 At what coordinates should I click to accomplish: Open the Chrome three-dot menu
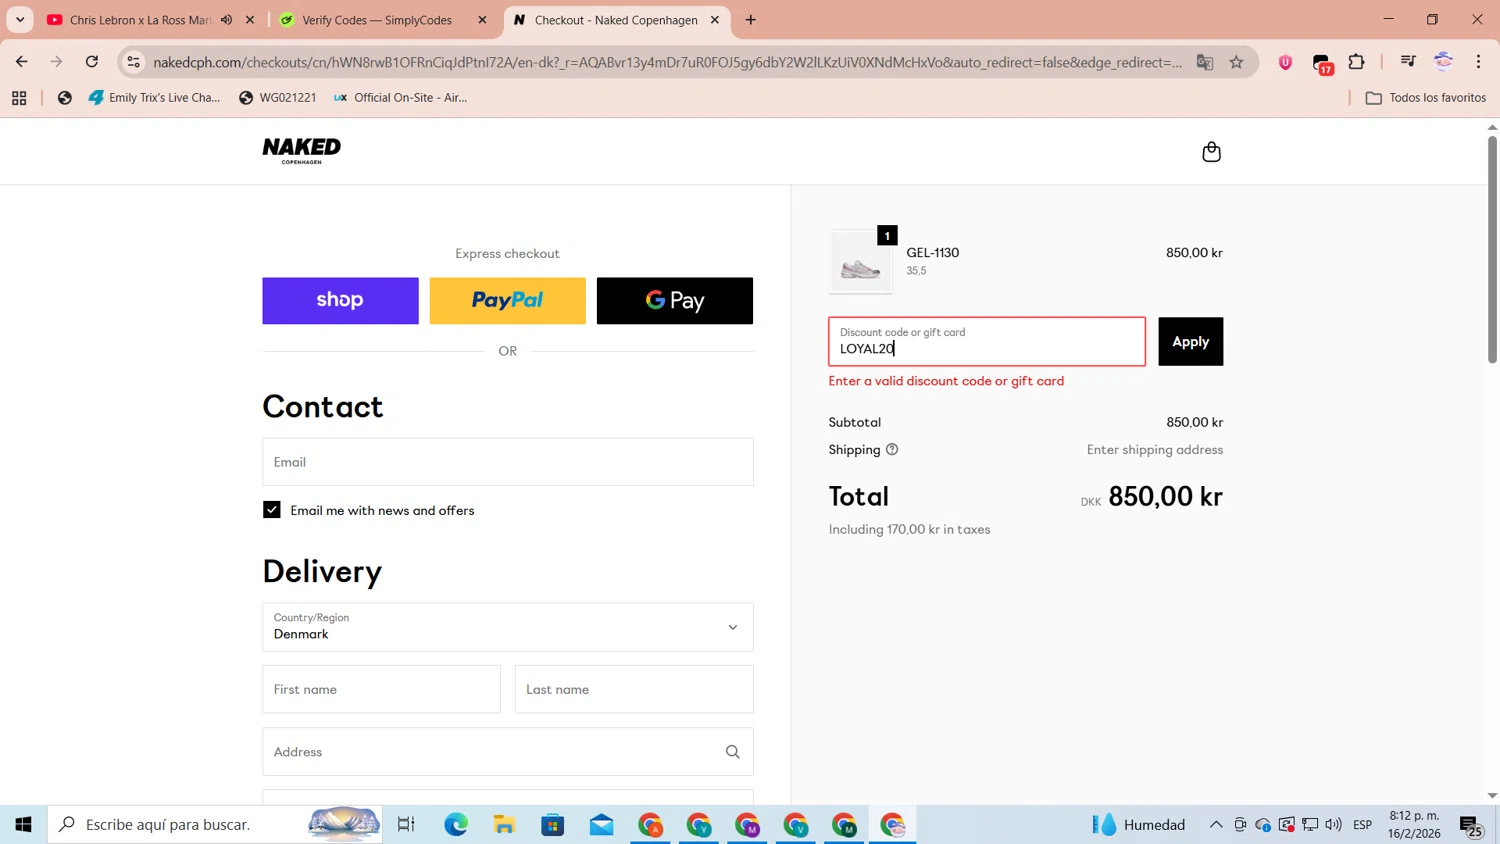tap(1479, 62)
